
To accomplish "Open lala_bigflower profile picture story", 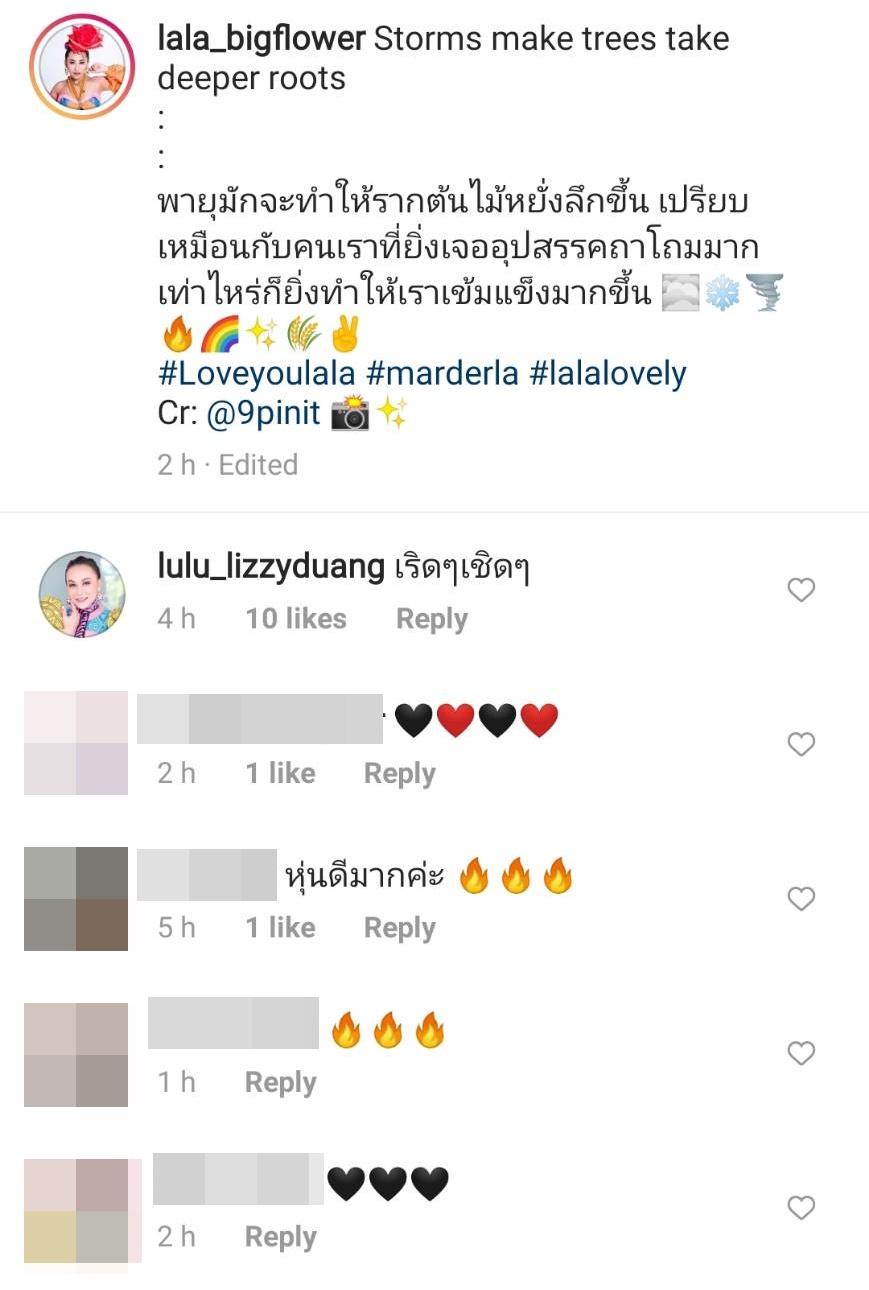I will tap(82, 67).
